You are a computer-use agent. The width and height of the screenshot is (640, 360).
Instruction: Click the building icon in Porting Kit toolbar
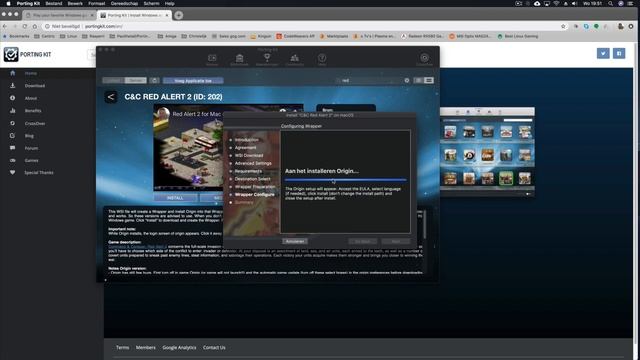[x=240, y=58]
